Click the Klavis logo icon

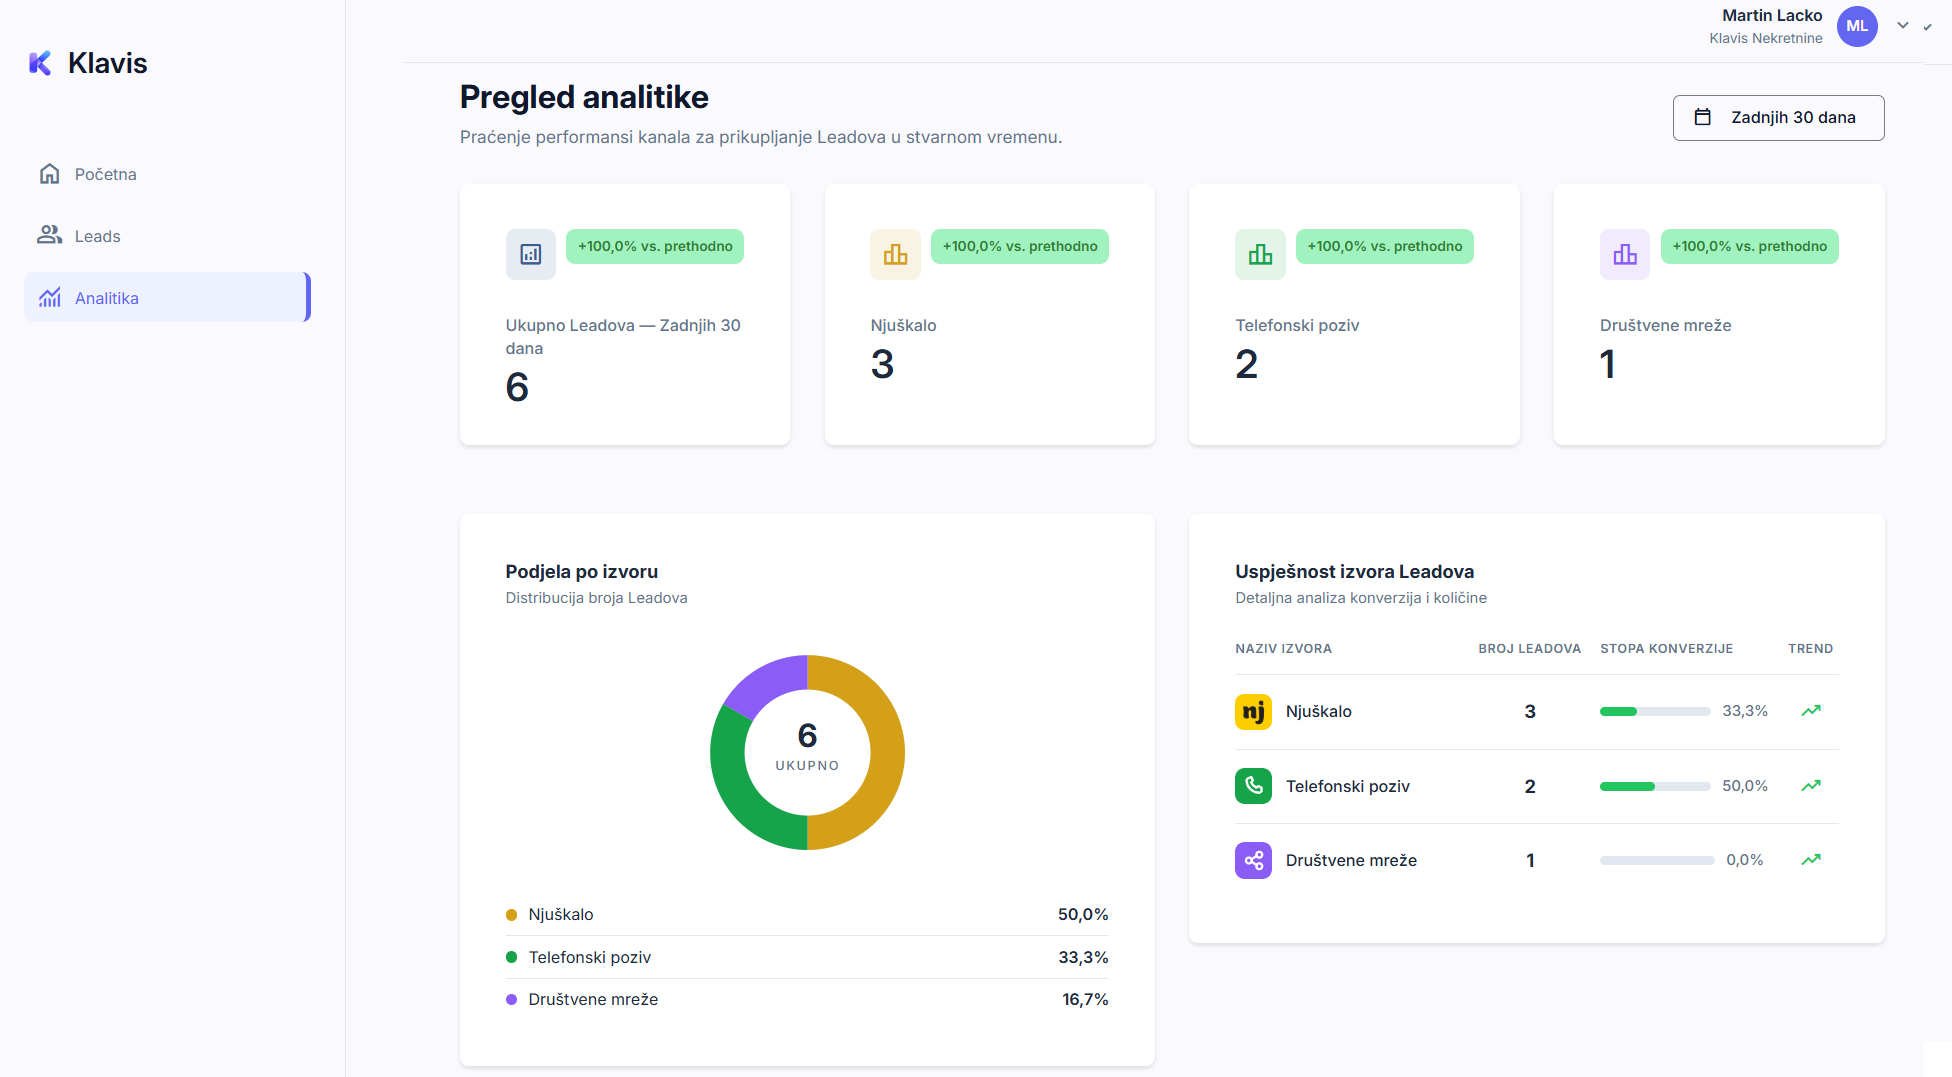40,63
